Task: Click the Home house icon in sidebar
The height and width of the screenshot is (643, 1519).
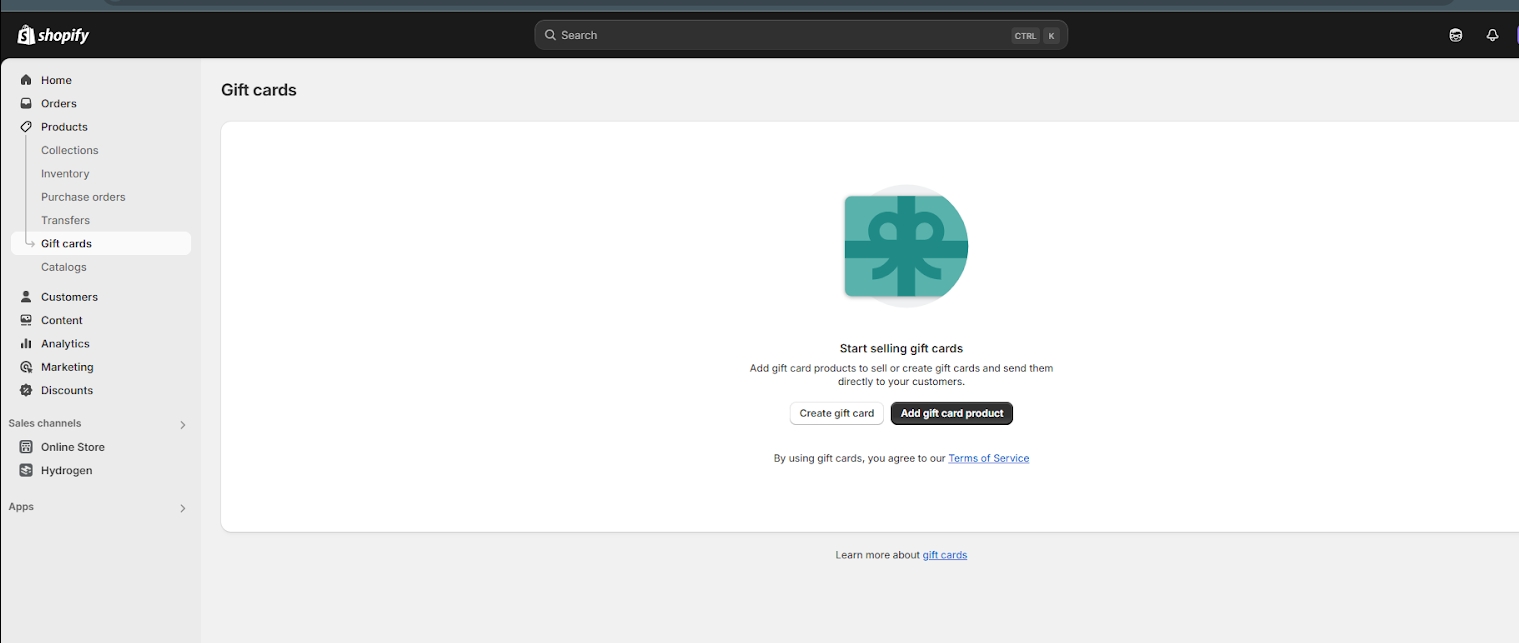Action: (26, 80)
